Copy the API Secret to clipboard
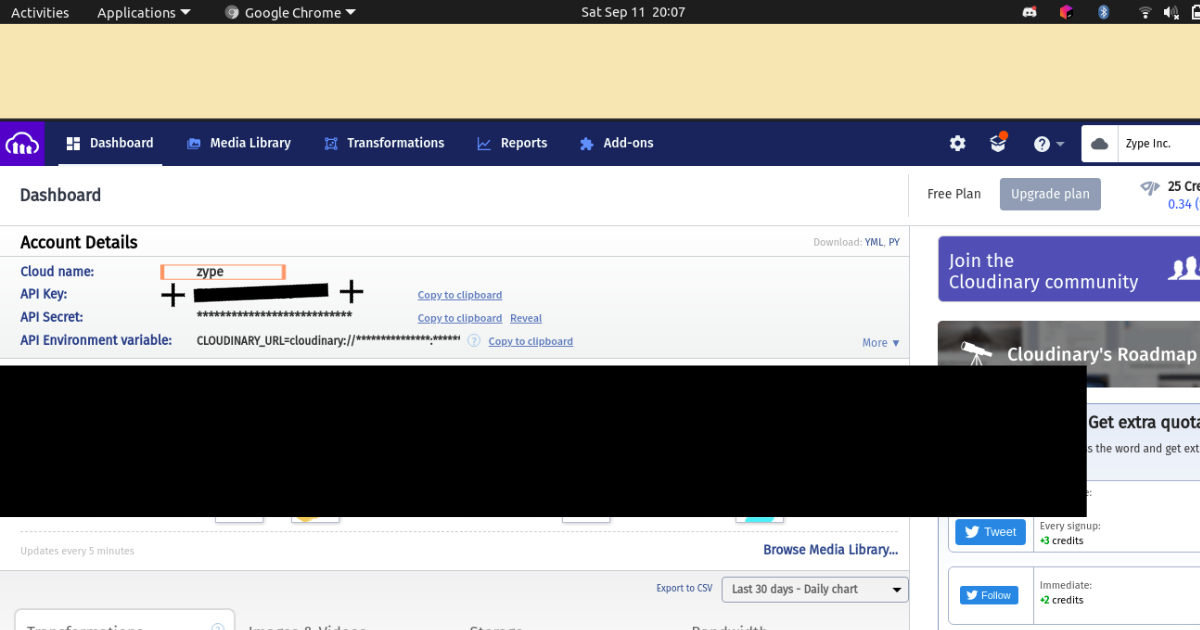 (x=460, y=318)
